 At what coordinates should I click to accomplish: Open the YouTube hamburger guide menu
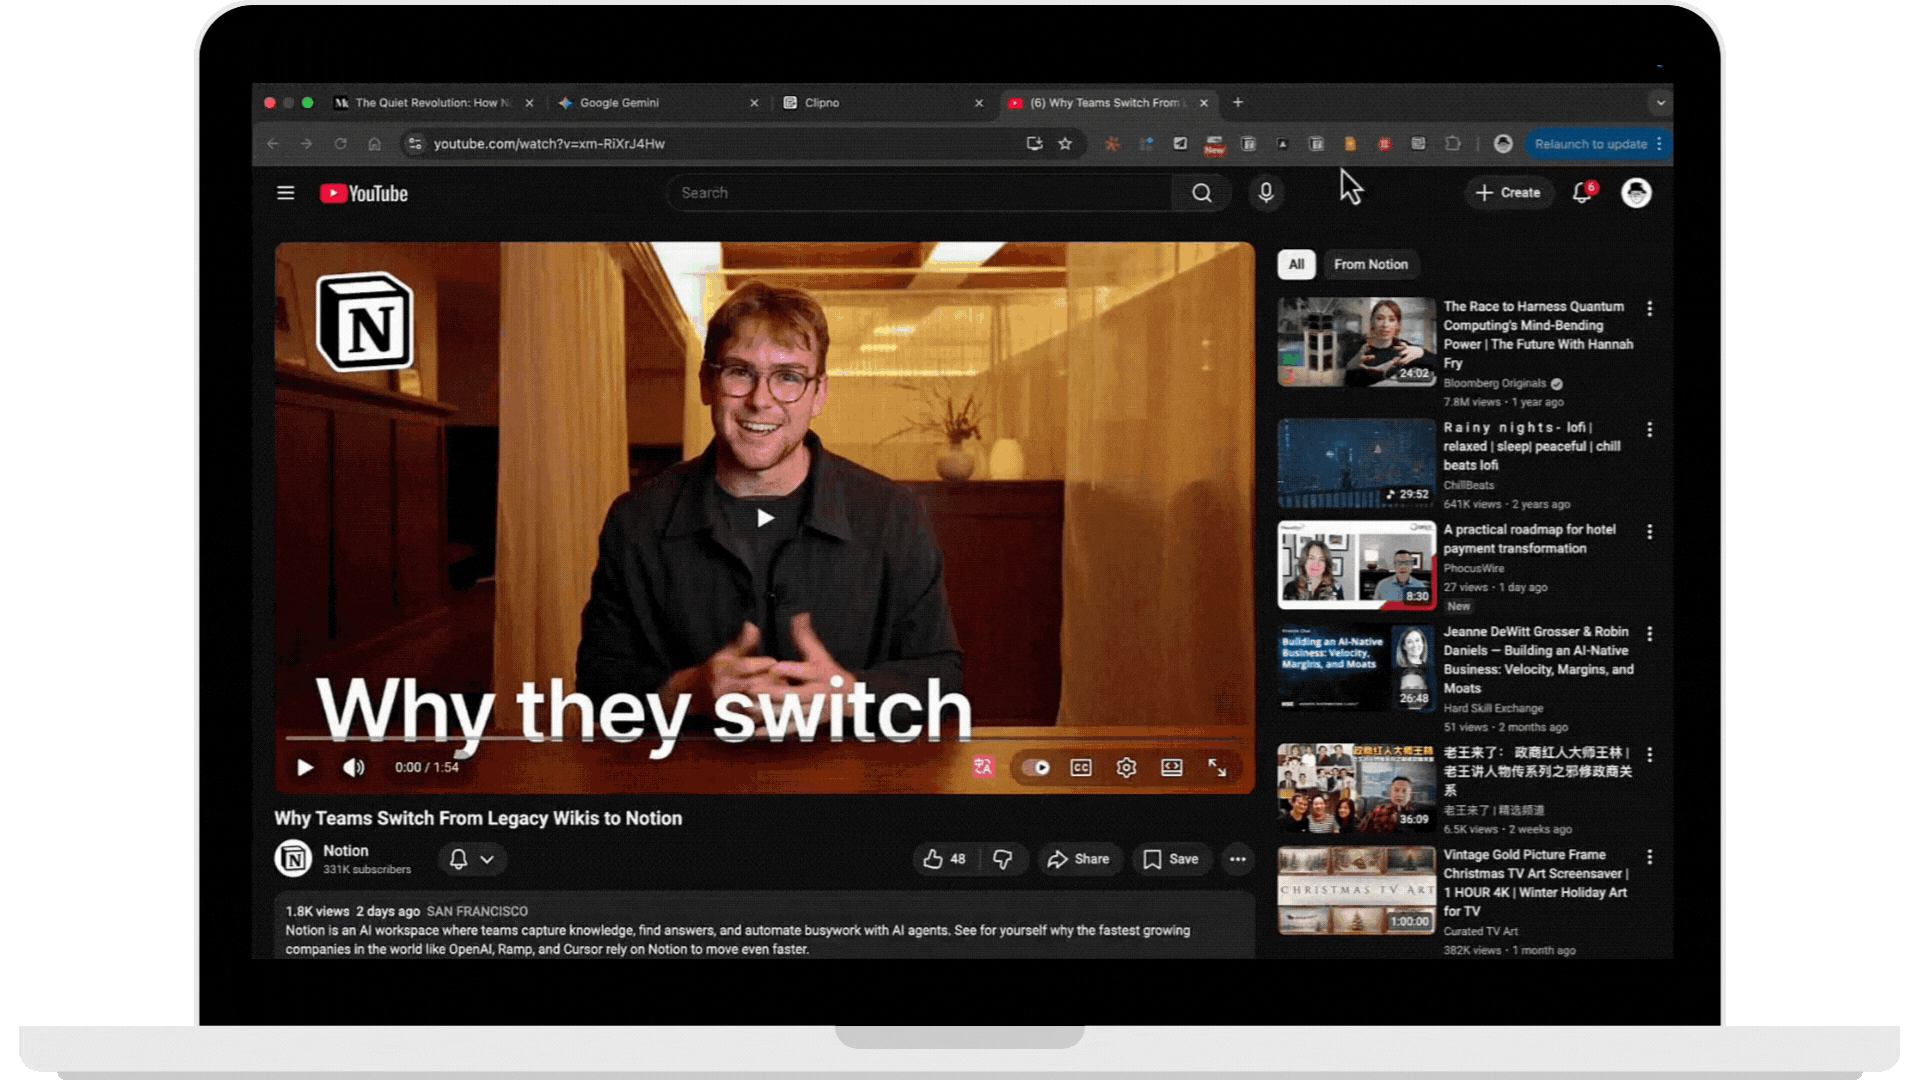tap(285, 193)
